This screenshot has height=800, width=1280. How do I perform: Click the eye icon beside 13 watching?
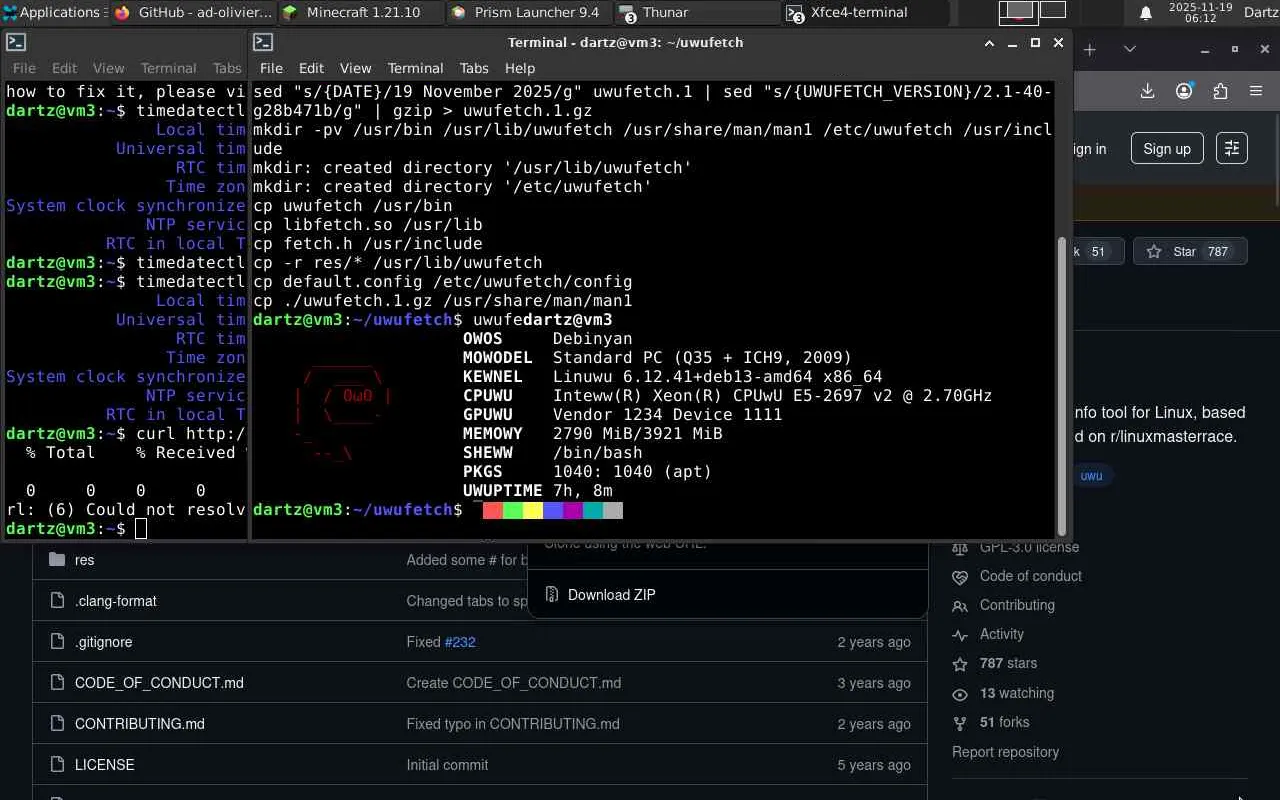[960, 694]
